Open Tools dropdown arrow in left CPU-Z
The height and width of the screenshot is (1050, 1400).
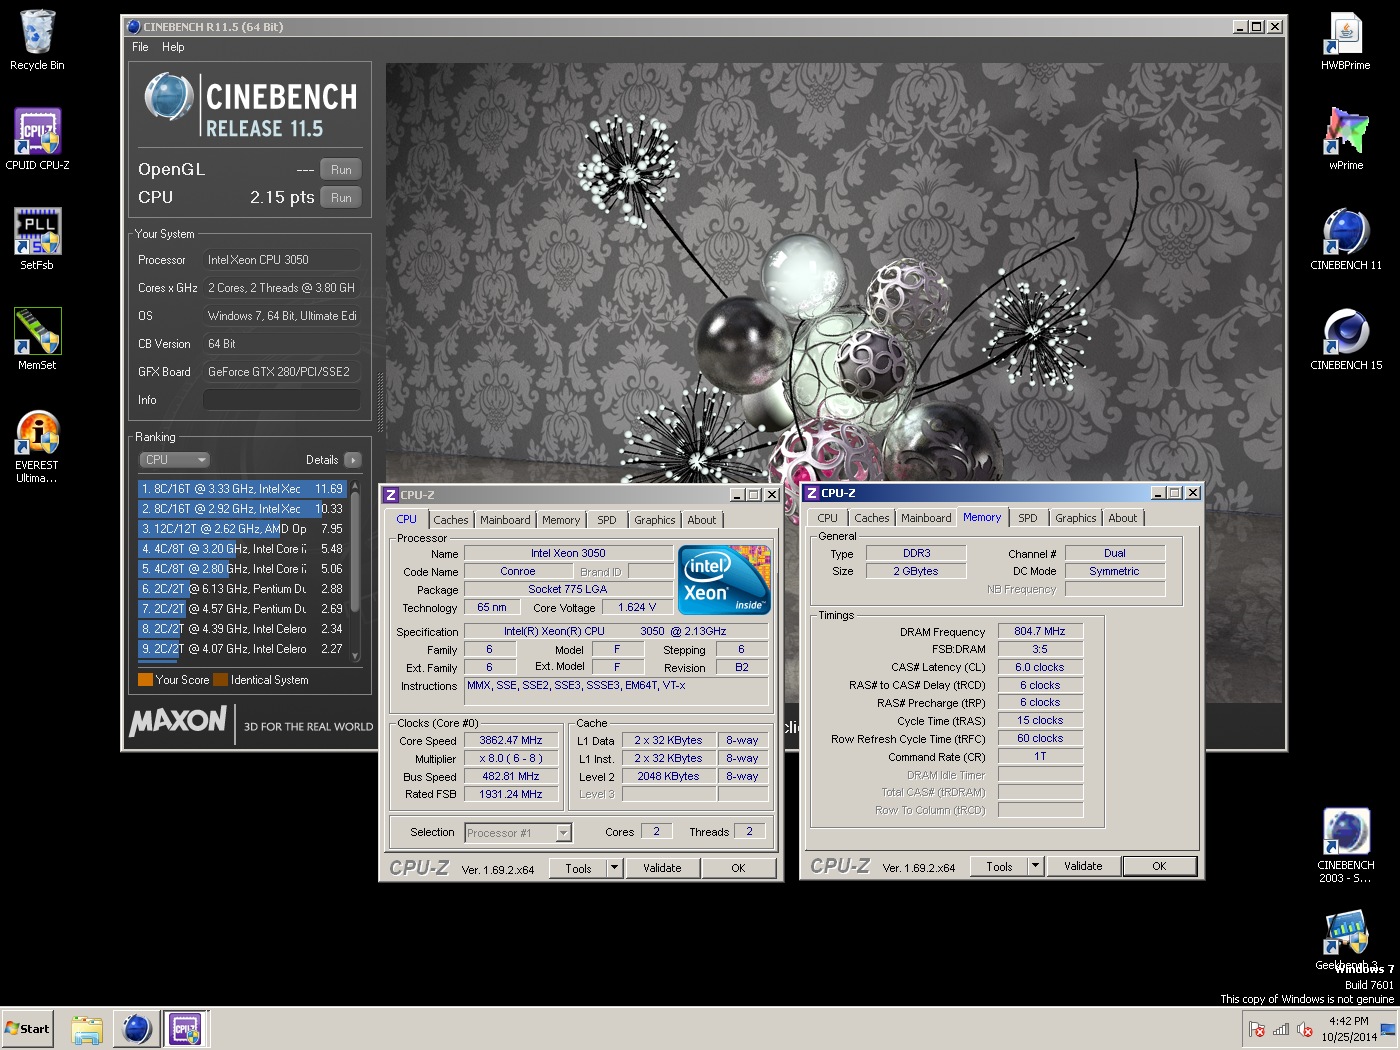(x=614, y=868)
